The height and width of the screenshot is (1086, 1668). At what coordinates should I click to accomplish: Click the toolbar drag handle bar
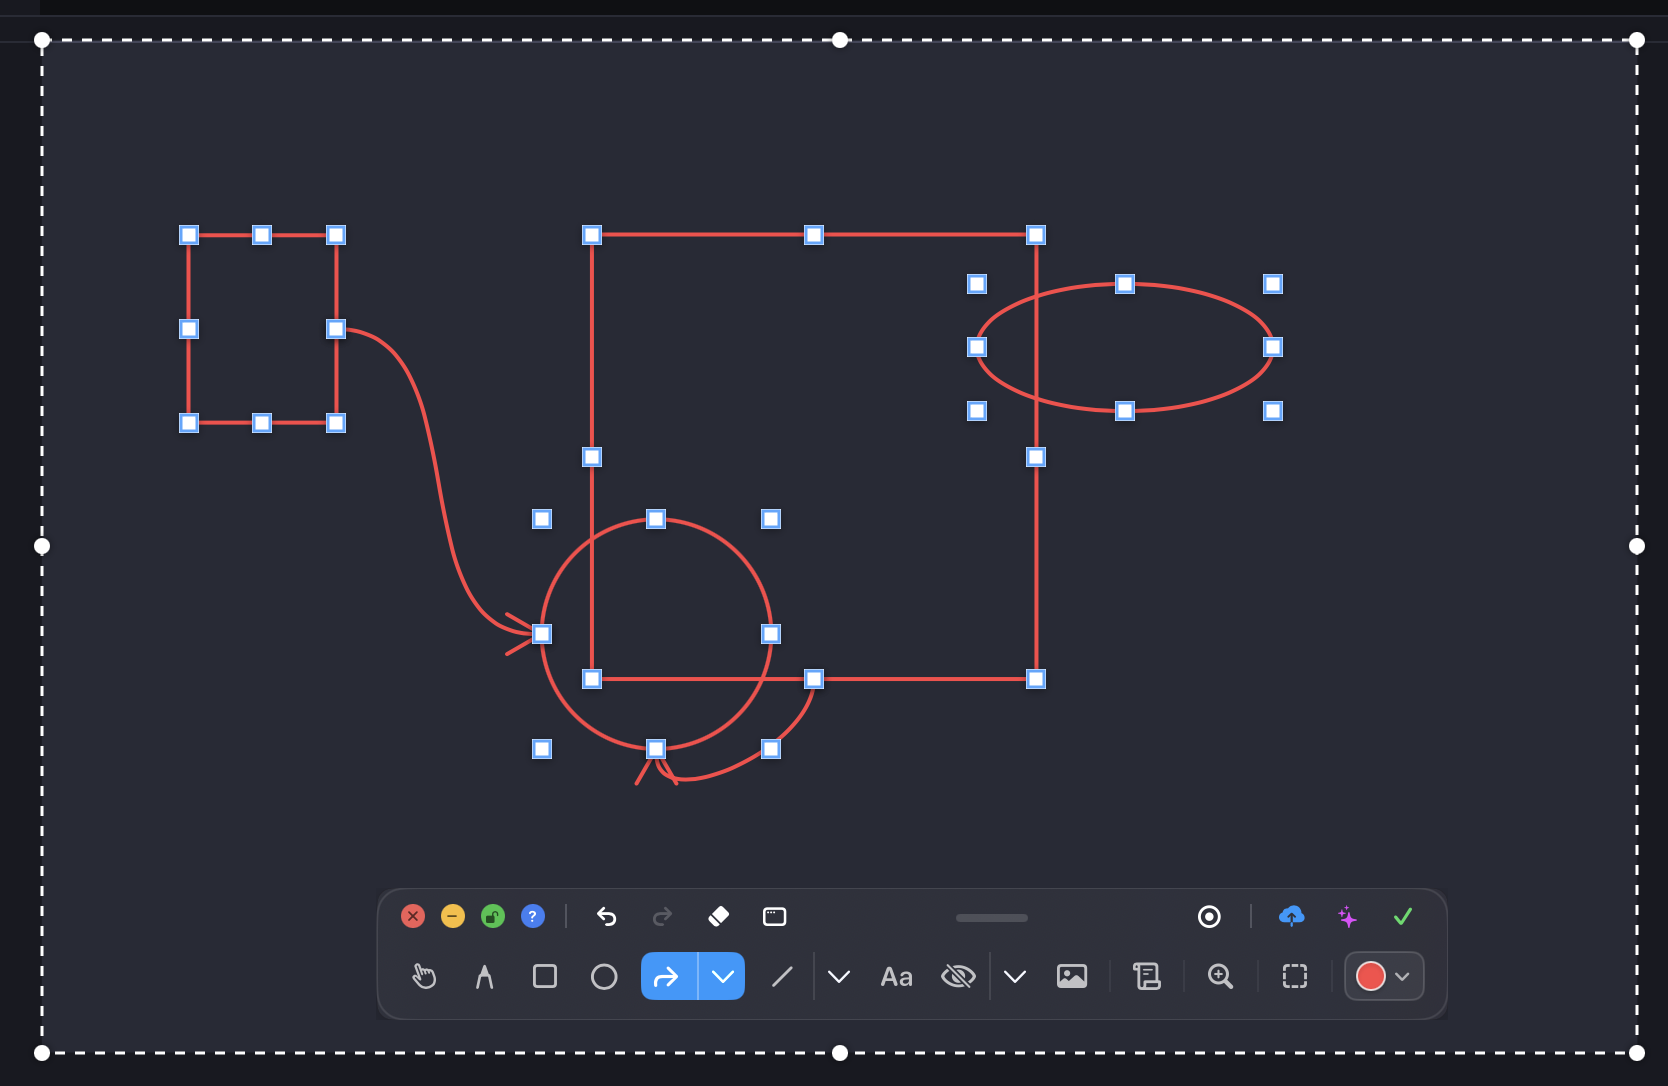click(x=992, y=918)
